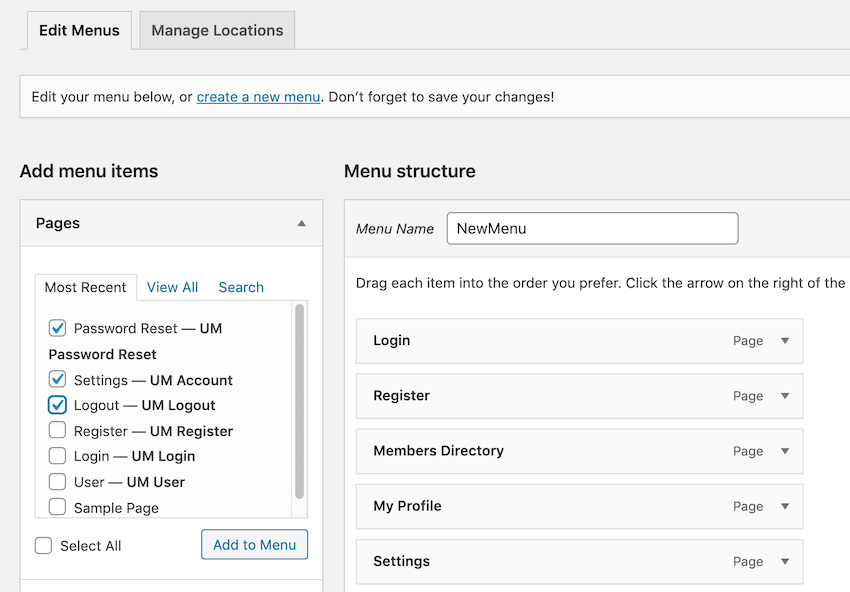The height and width of the screenshot is (592, 850).
Task: Uncheck Logout — UM Logout checkbox
Action: [58, 405]
